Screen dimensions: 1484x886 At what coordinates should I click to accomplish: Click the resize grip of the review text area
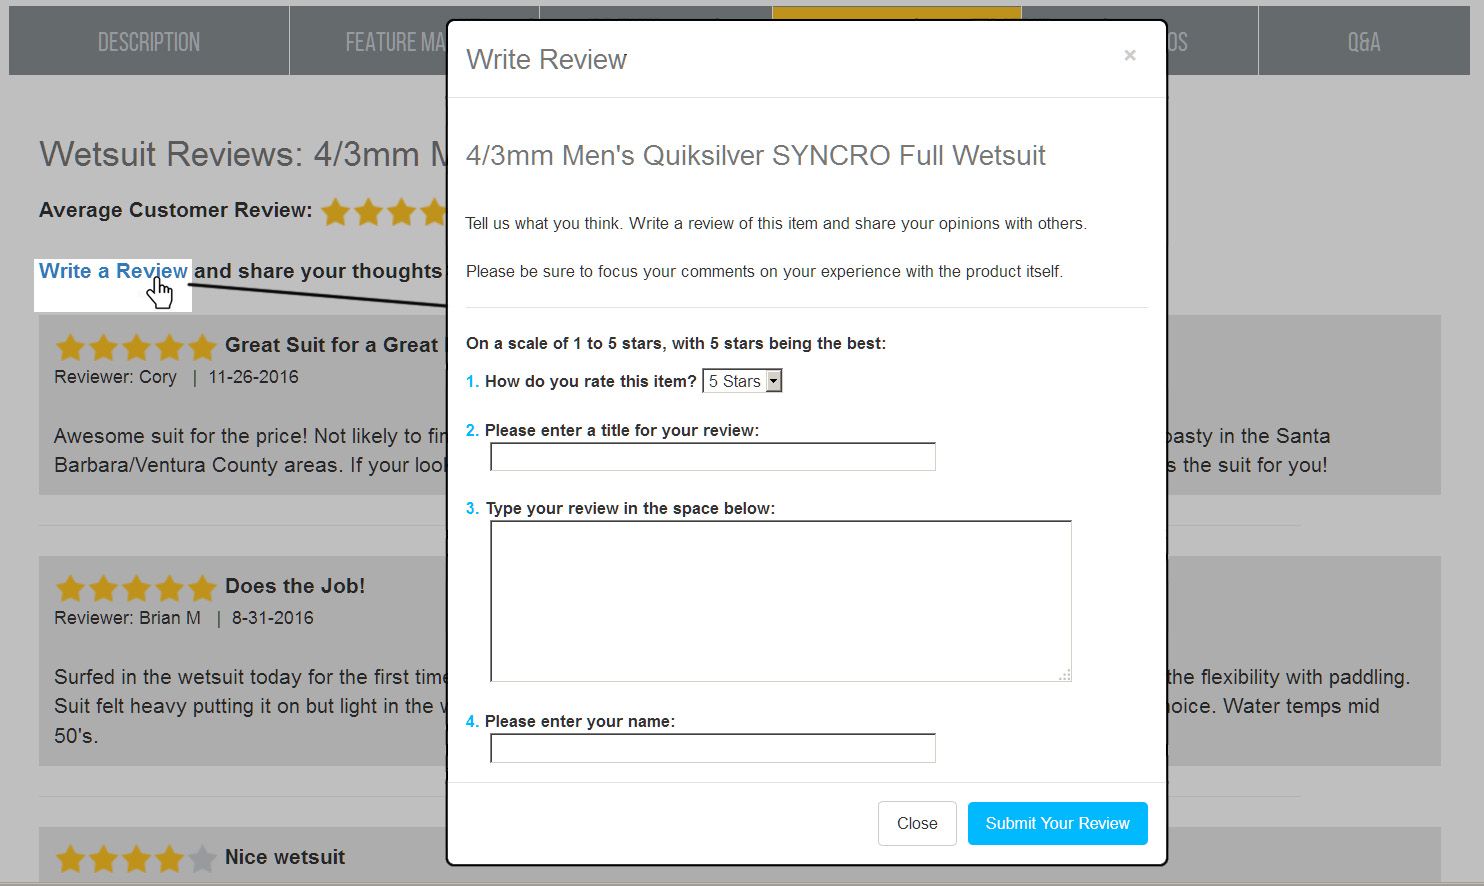pyautogui.click(x=1065, y=675)
